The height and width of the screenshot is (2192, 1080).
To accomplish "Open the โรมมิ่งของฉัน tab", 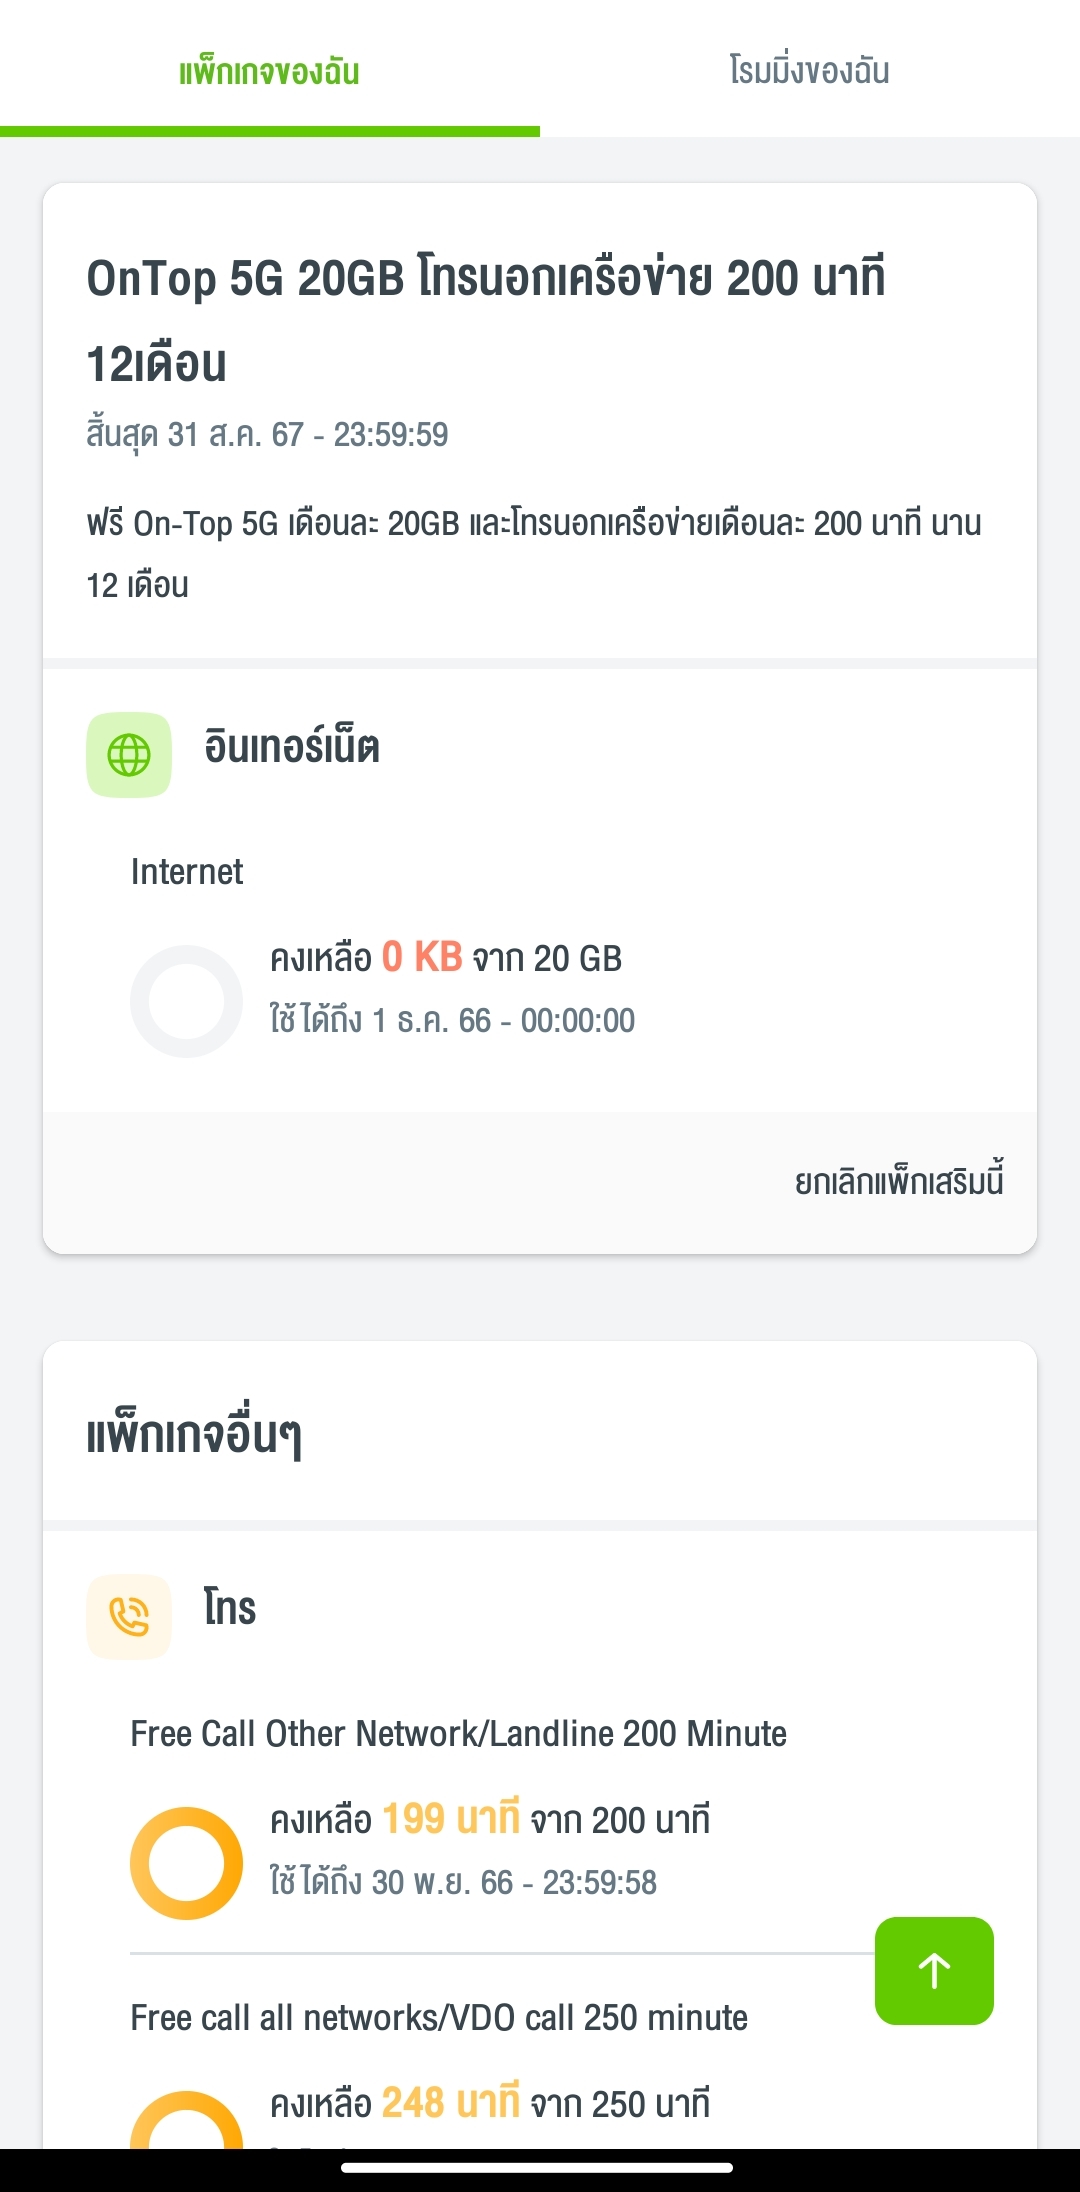I will [809, 72].
